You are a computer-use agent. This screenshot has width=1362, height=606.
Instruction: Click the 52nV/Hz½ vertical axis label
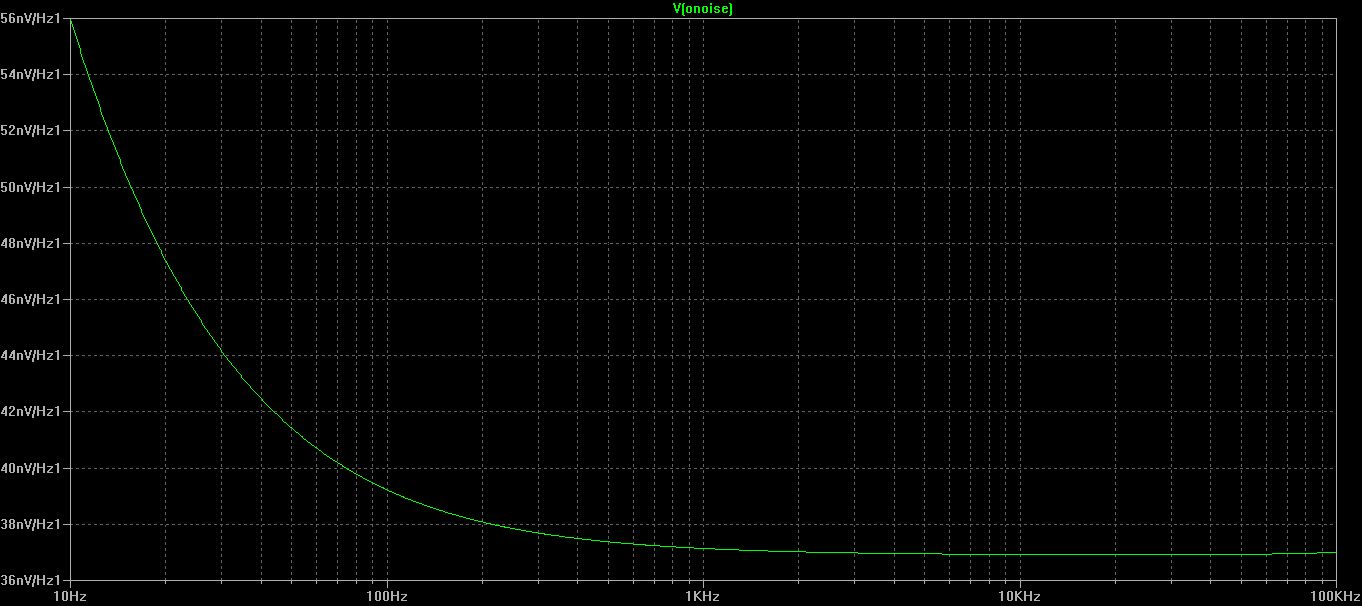30,130
